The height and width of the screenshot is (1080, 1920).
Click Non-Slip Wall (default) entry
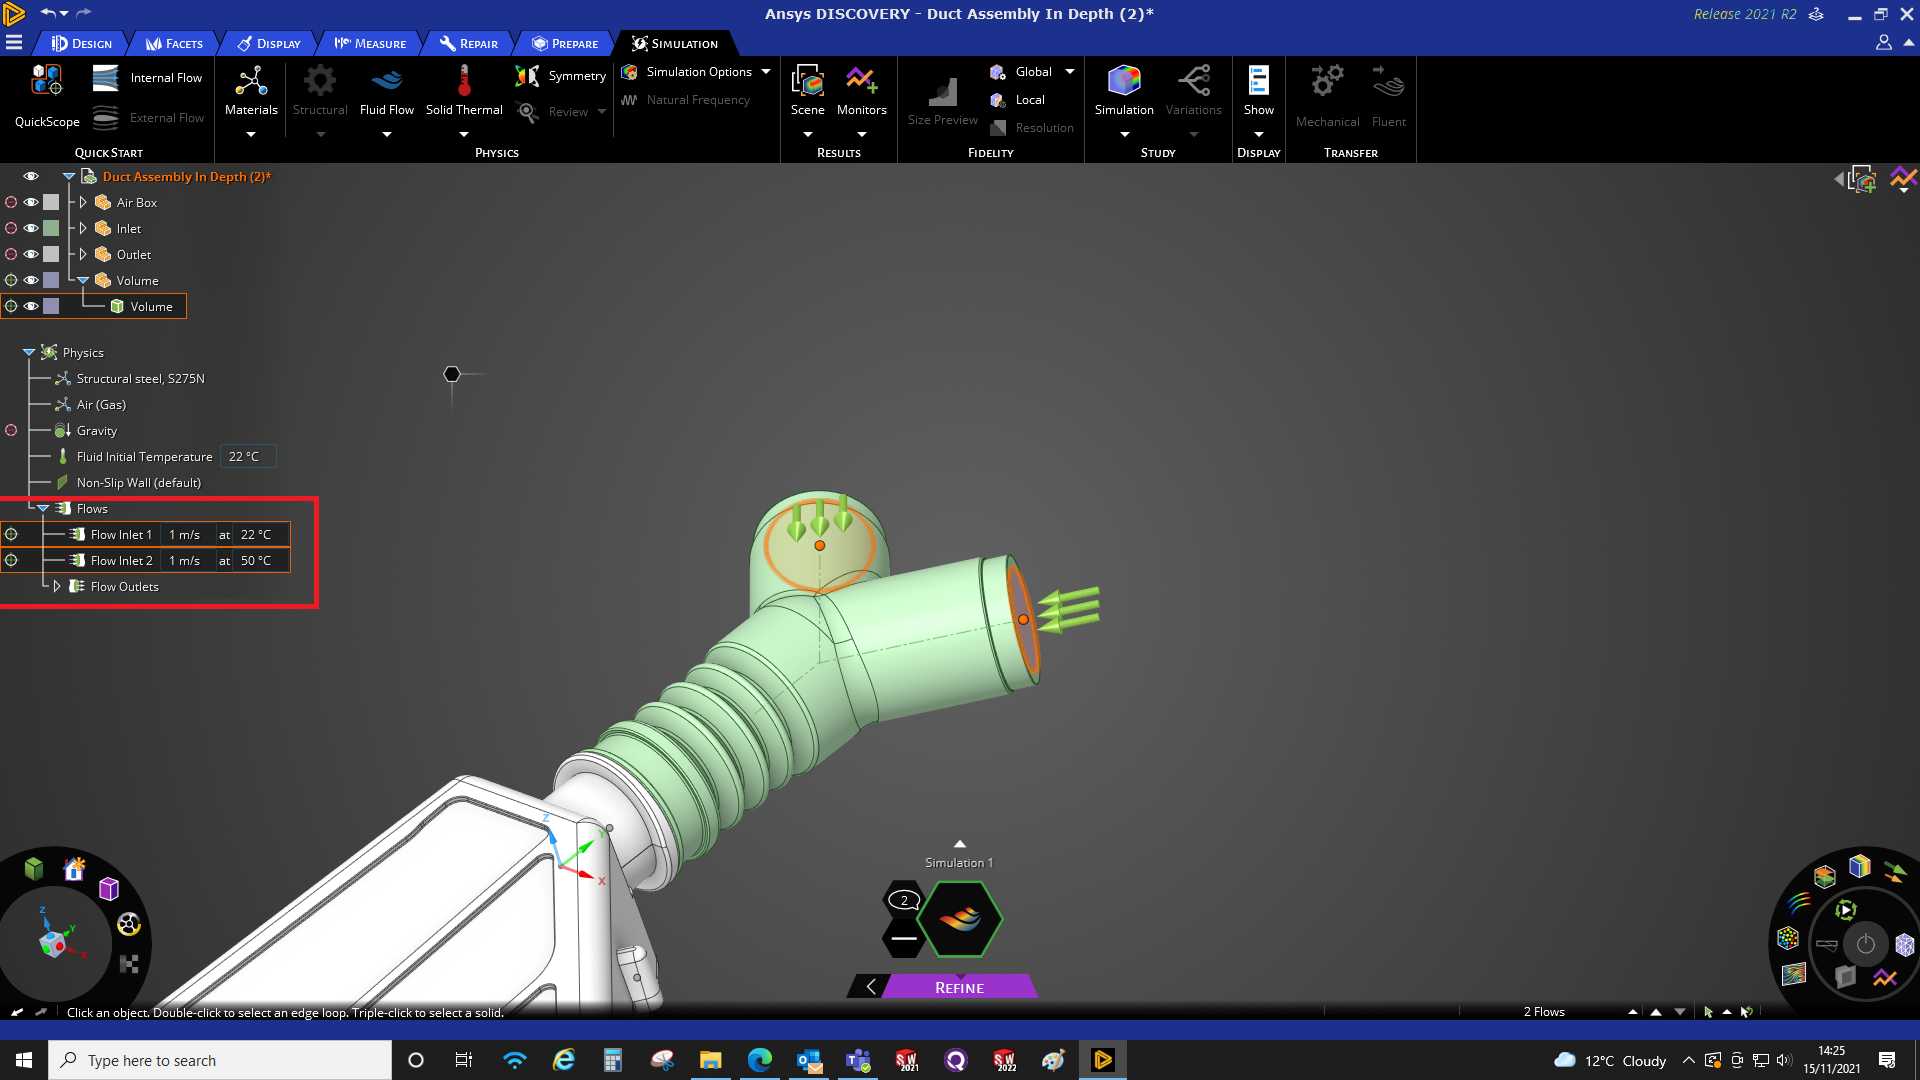pos(138,483)
